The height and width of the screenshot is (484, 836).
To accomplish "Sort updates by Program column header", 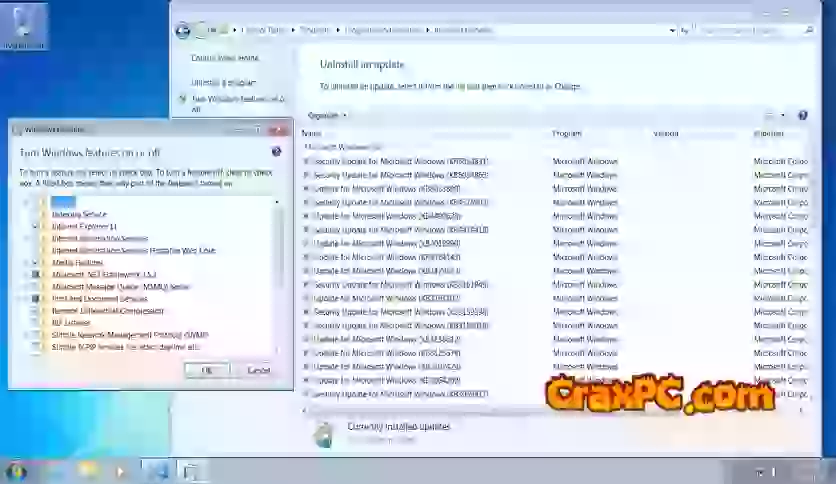I will pos(567,133).
